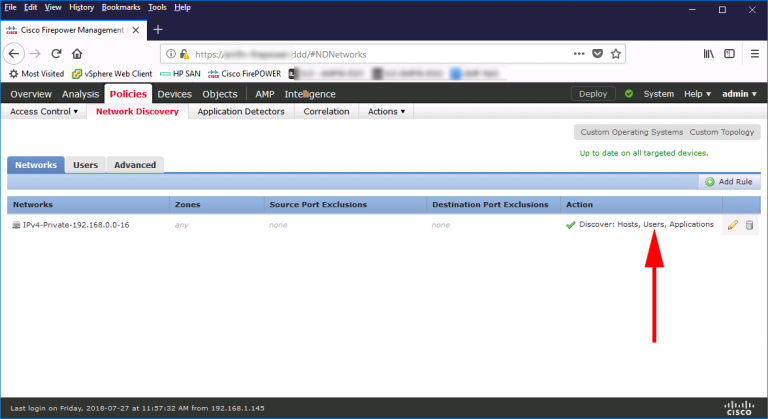
Task: Open the browser History menu
Action: (81, 7)
